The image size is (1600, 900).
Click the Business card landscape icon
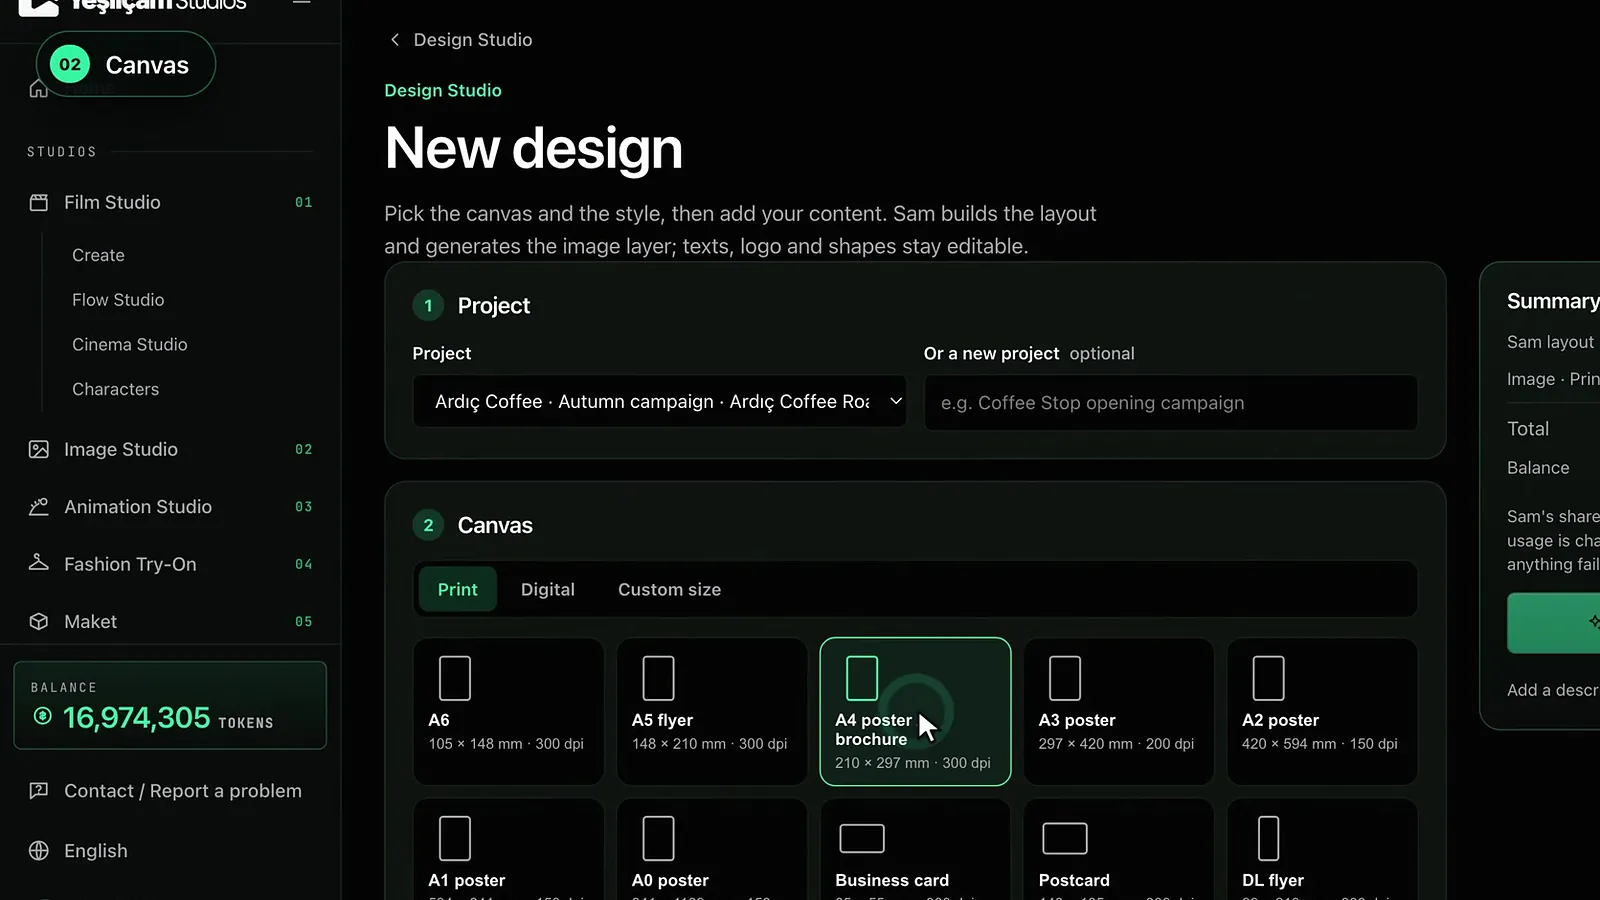(862, 838)
